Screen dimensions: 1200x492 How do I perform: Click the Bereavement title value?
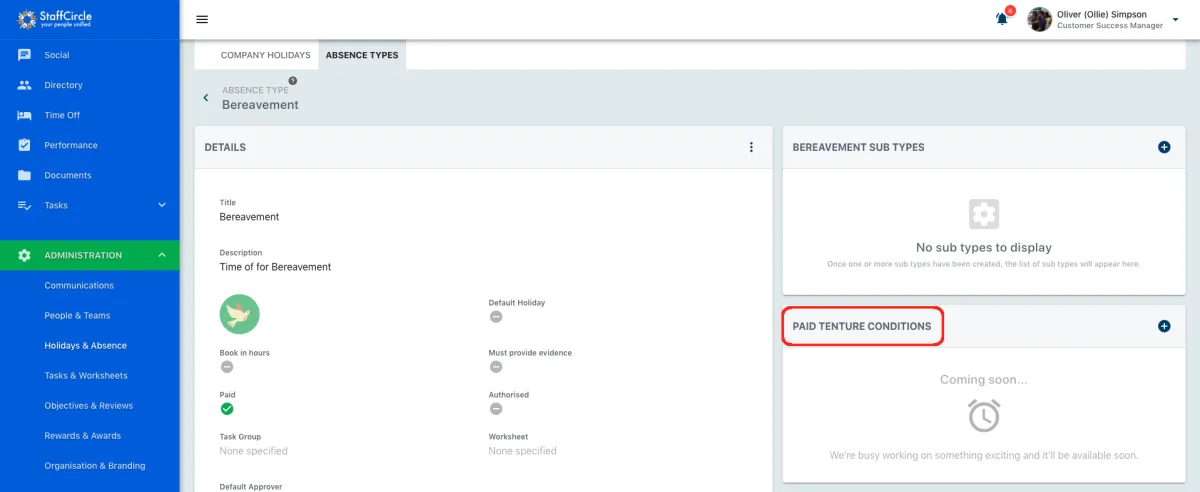click(249, 217)
